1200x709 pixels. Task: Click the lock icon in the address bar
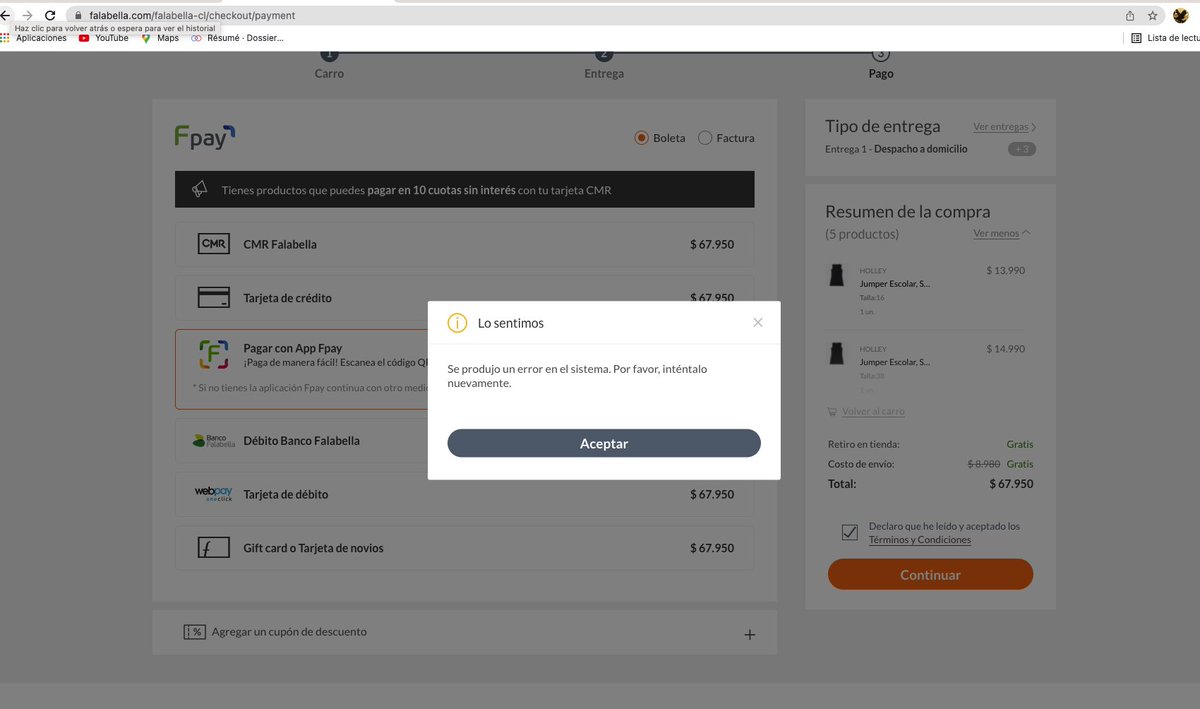tap(78, 16)
